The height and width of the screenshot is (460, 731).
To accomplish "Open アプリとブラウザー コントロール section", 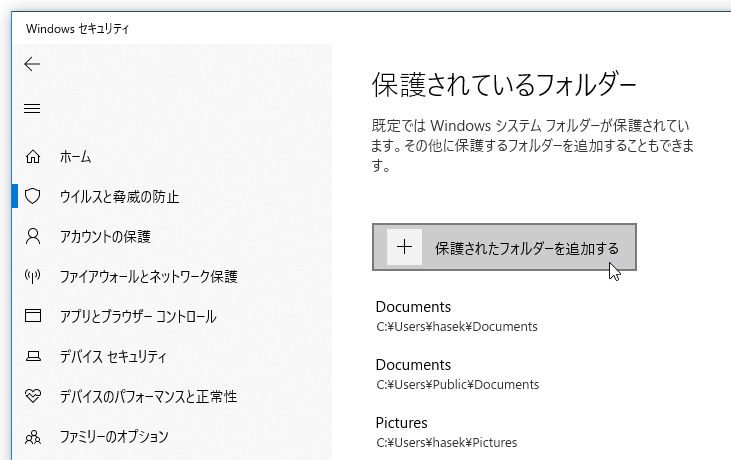I will click(138, 317).
